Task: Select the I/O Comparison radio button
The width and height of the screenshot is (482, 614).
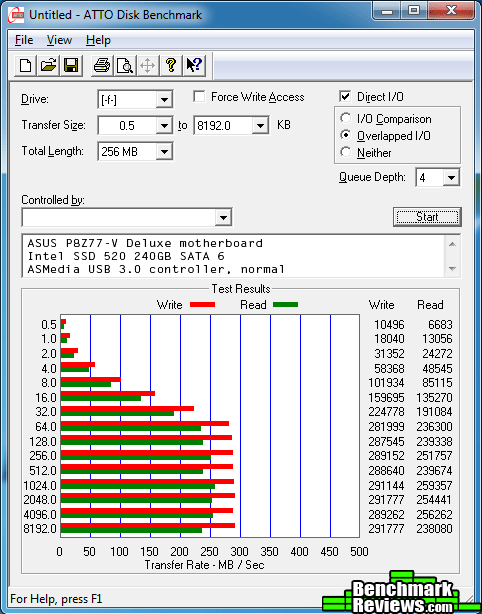Action: pos(346,118)
